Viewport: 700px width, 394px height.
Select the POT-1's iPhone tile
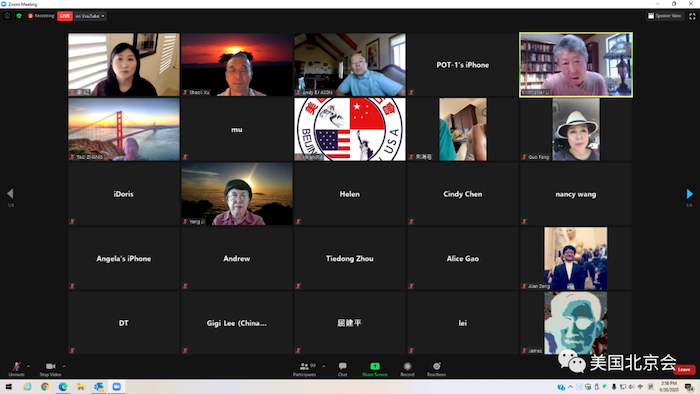[463, 64]
